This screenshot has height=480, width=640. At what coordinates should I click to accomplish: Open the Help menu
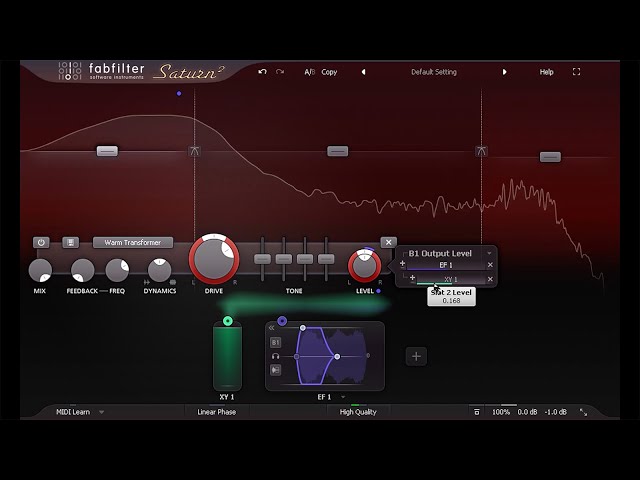(x=547, y=72)
